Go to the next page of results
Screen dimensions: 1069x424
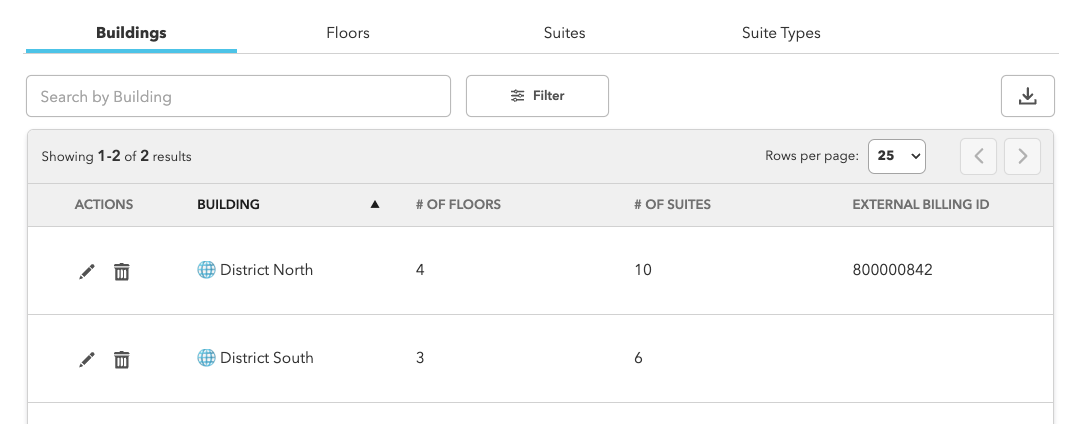pos(1022,156)
